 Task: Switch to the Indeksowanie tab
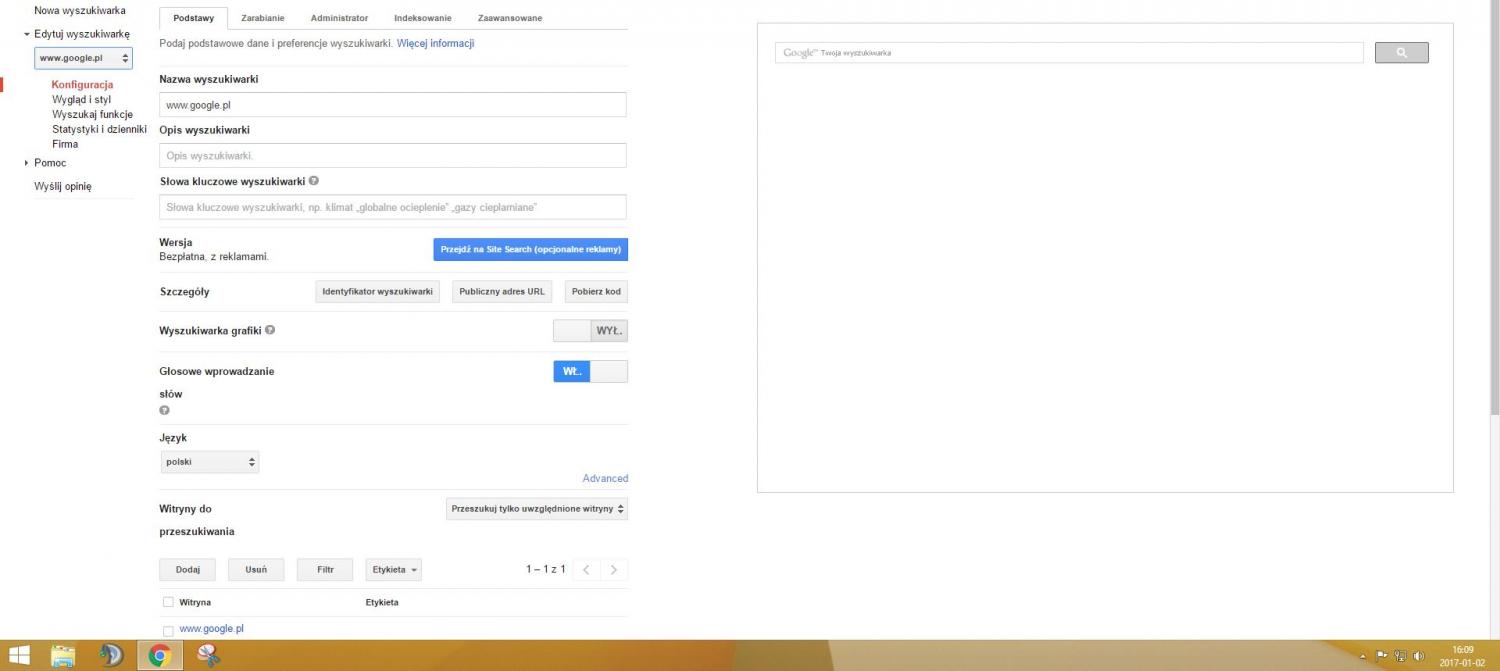(422, 18)
